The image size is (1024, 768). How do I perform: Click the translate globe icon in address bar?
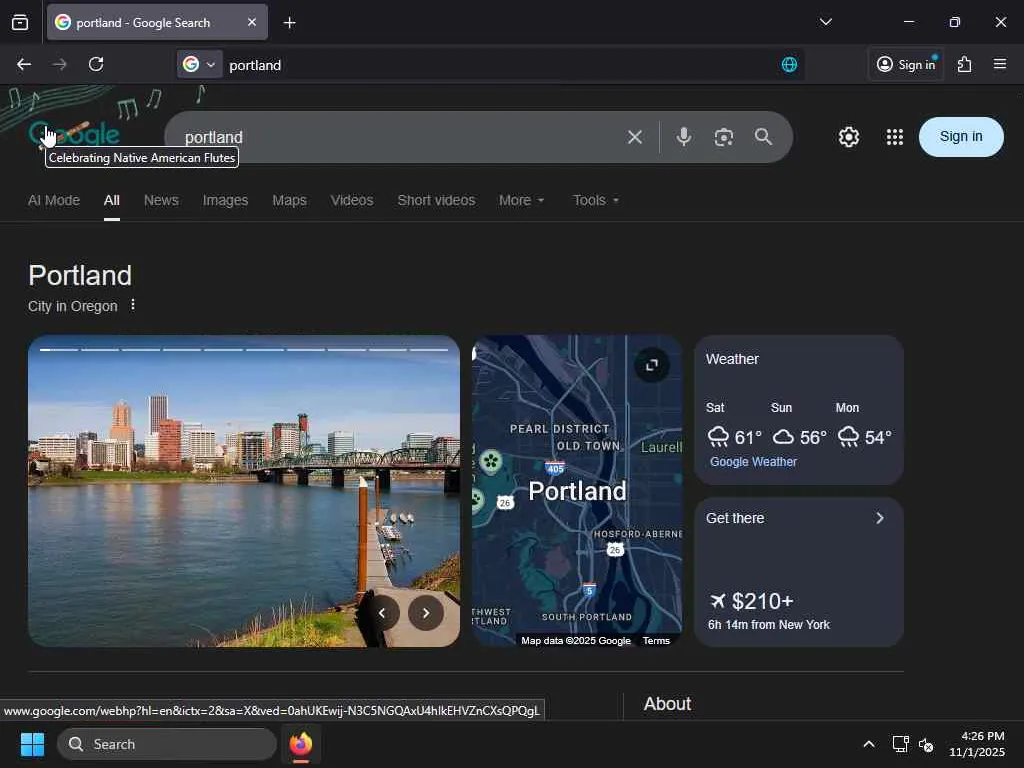tap(790, 64)
